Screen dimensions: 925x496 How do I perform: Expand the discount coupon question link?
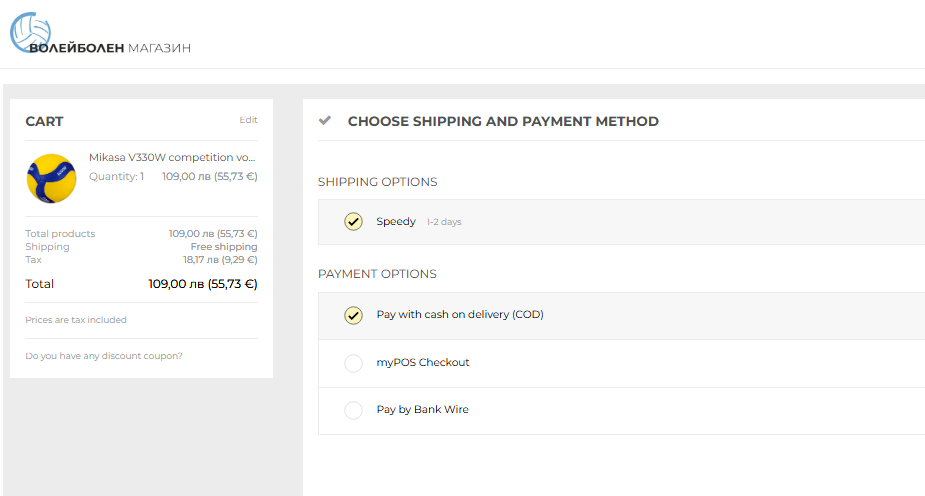(104, 356)
